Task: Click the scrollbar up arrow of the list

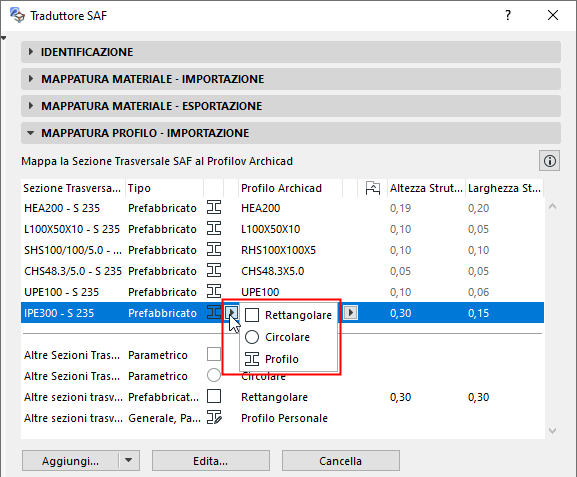Action: point(552,206)
